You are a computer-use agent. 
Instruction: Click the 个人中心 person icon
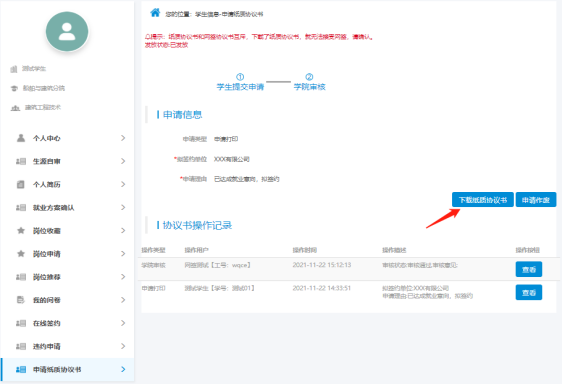coord(21,138)
